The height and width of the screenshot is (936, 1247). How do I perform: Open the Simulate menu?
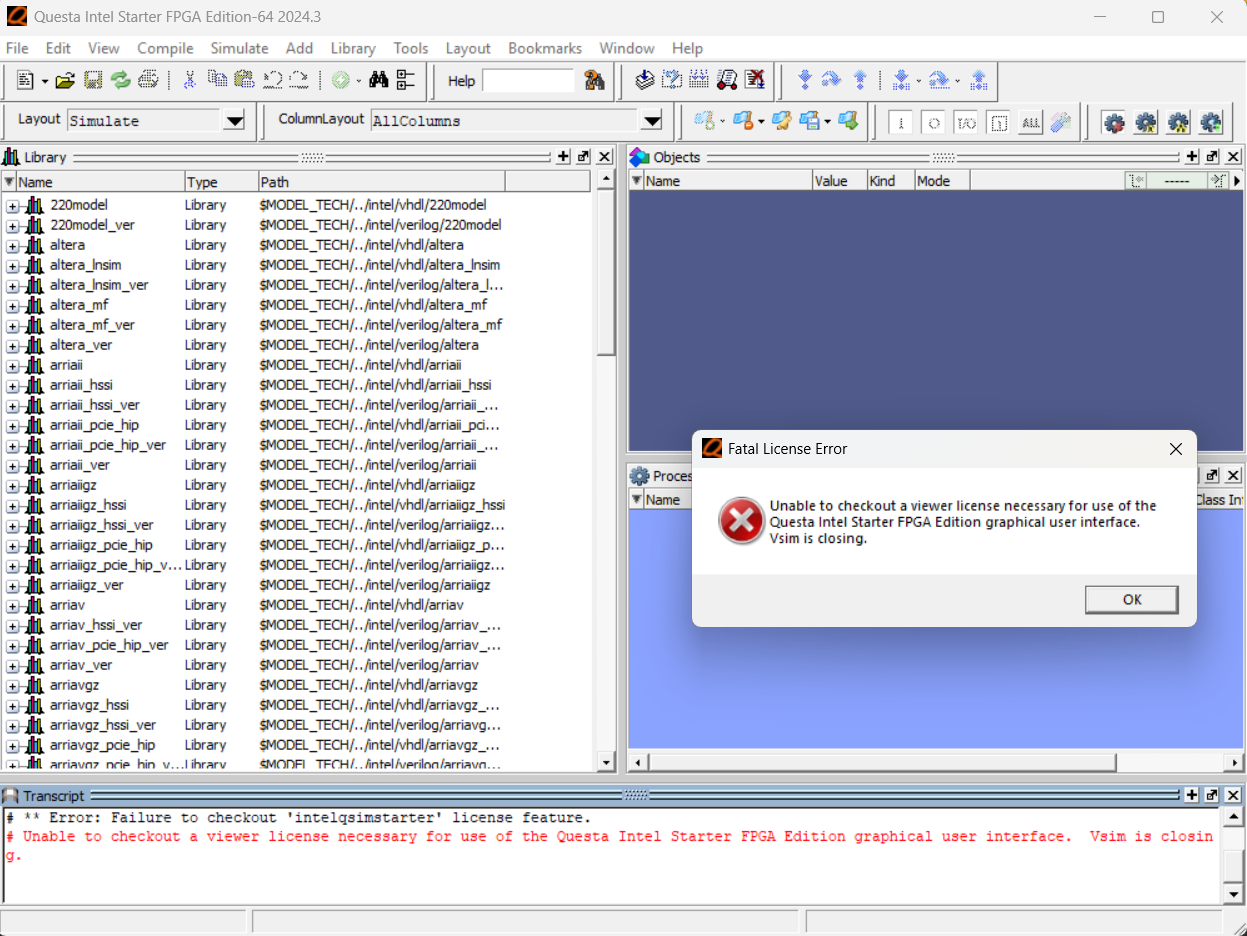click(x=239, y=48)
